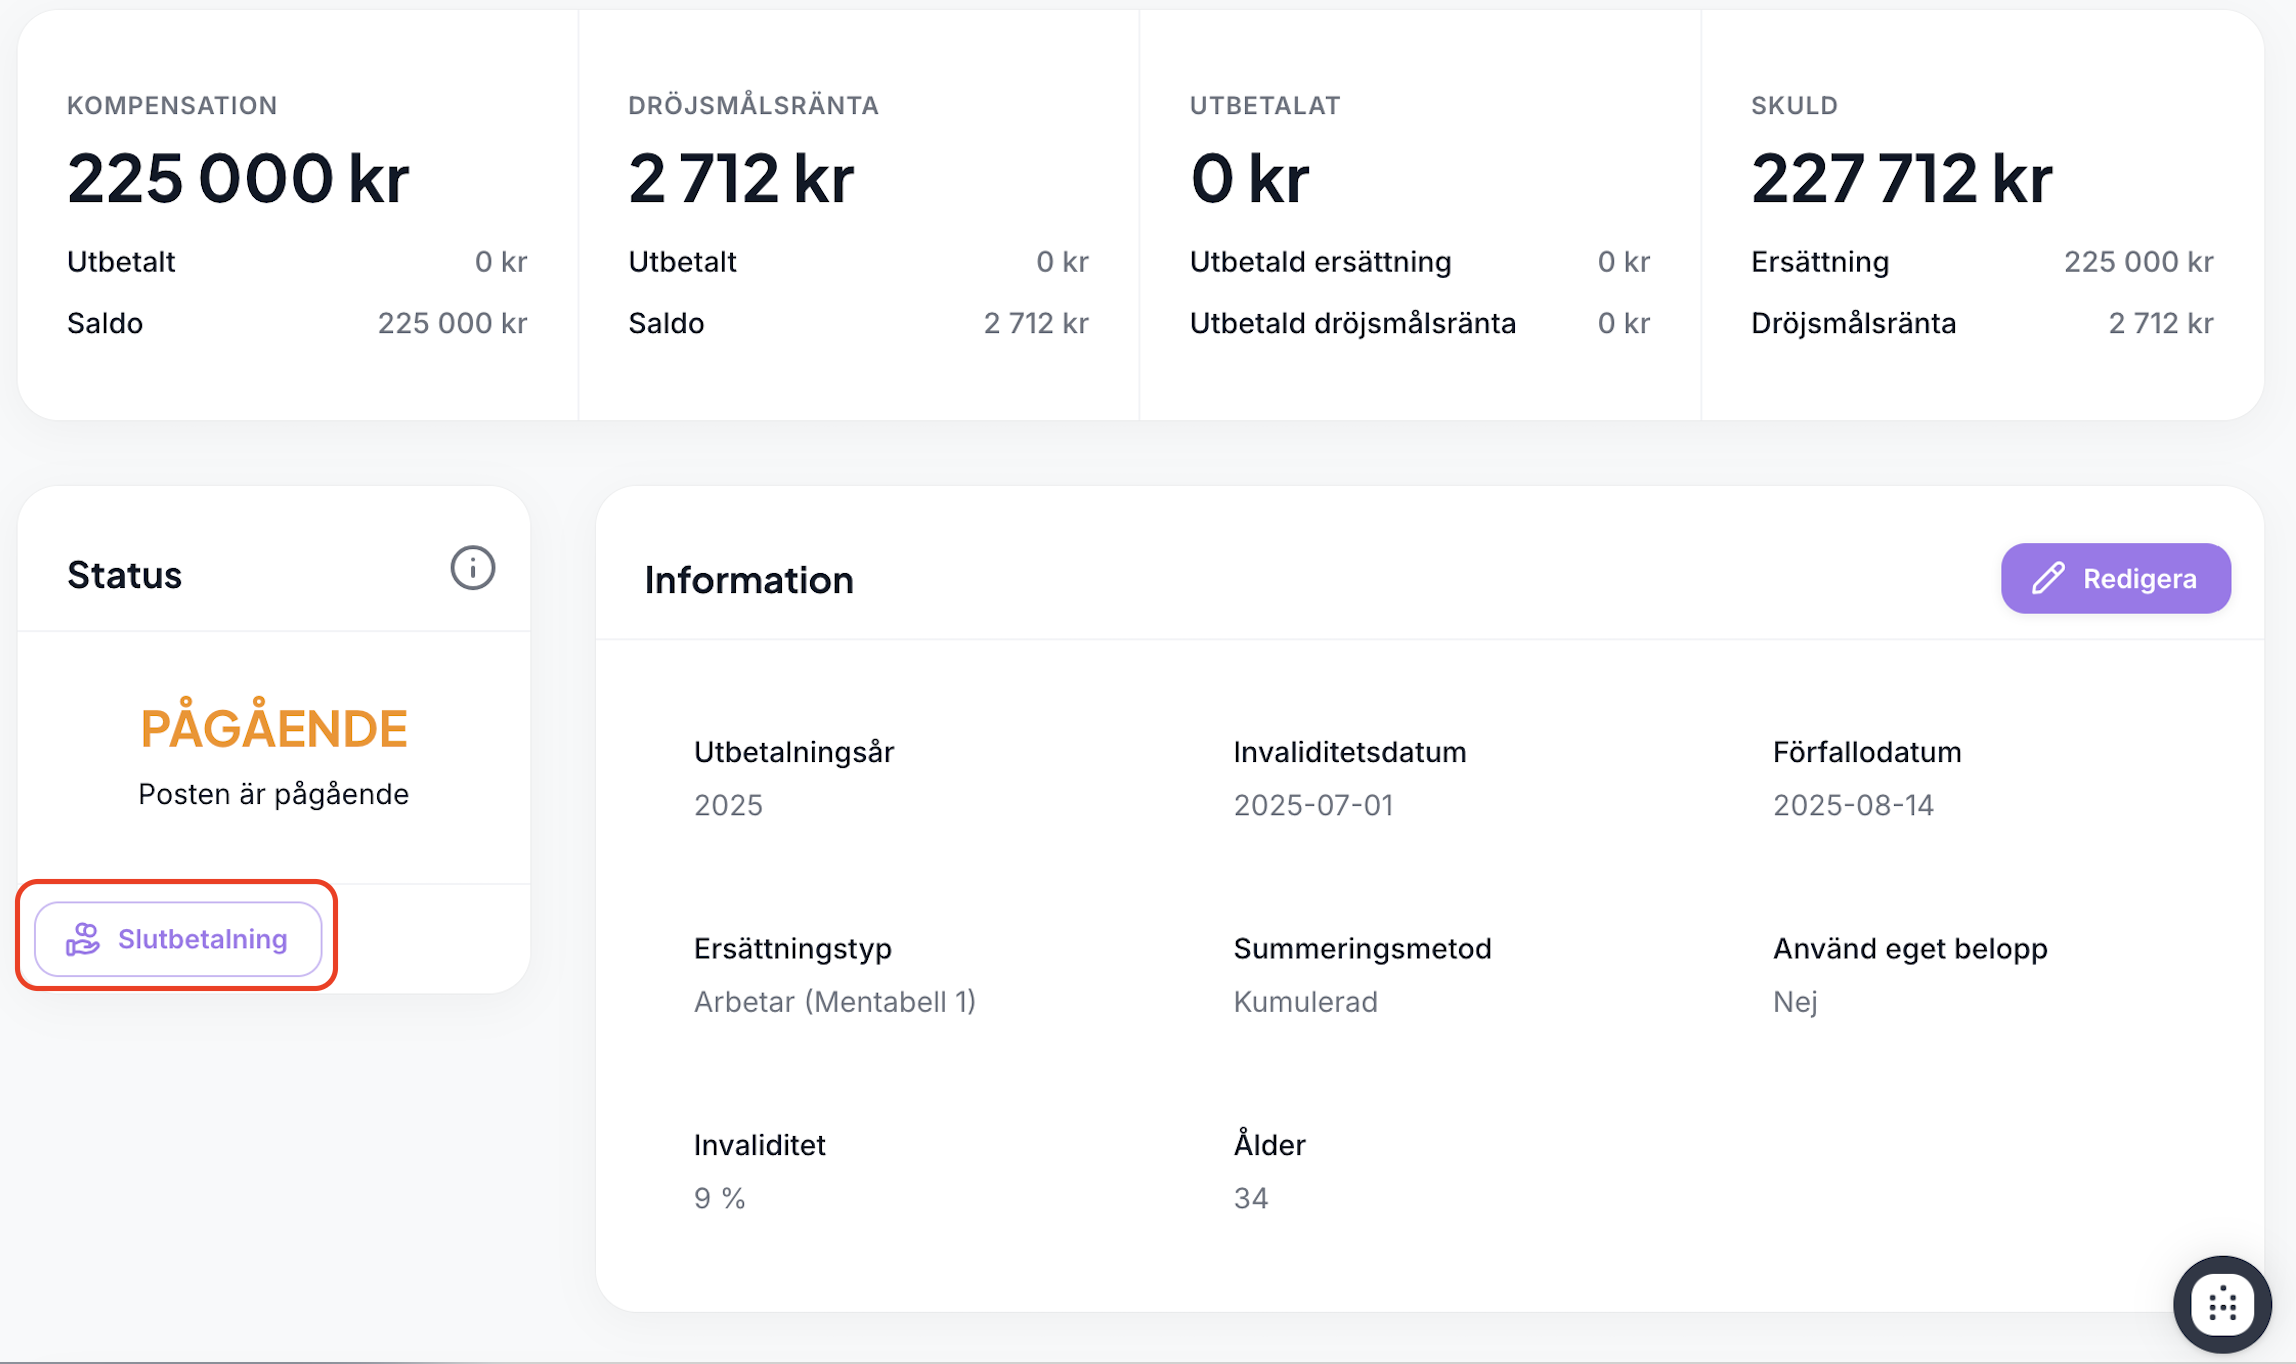Click the hand-coins icon on Slutbetalning
Screen dimensions: 2296x1364
(83, 939)
